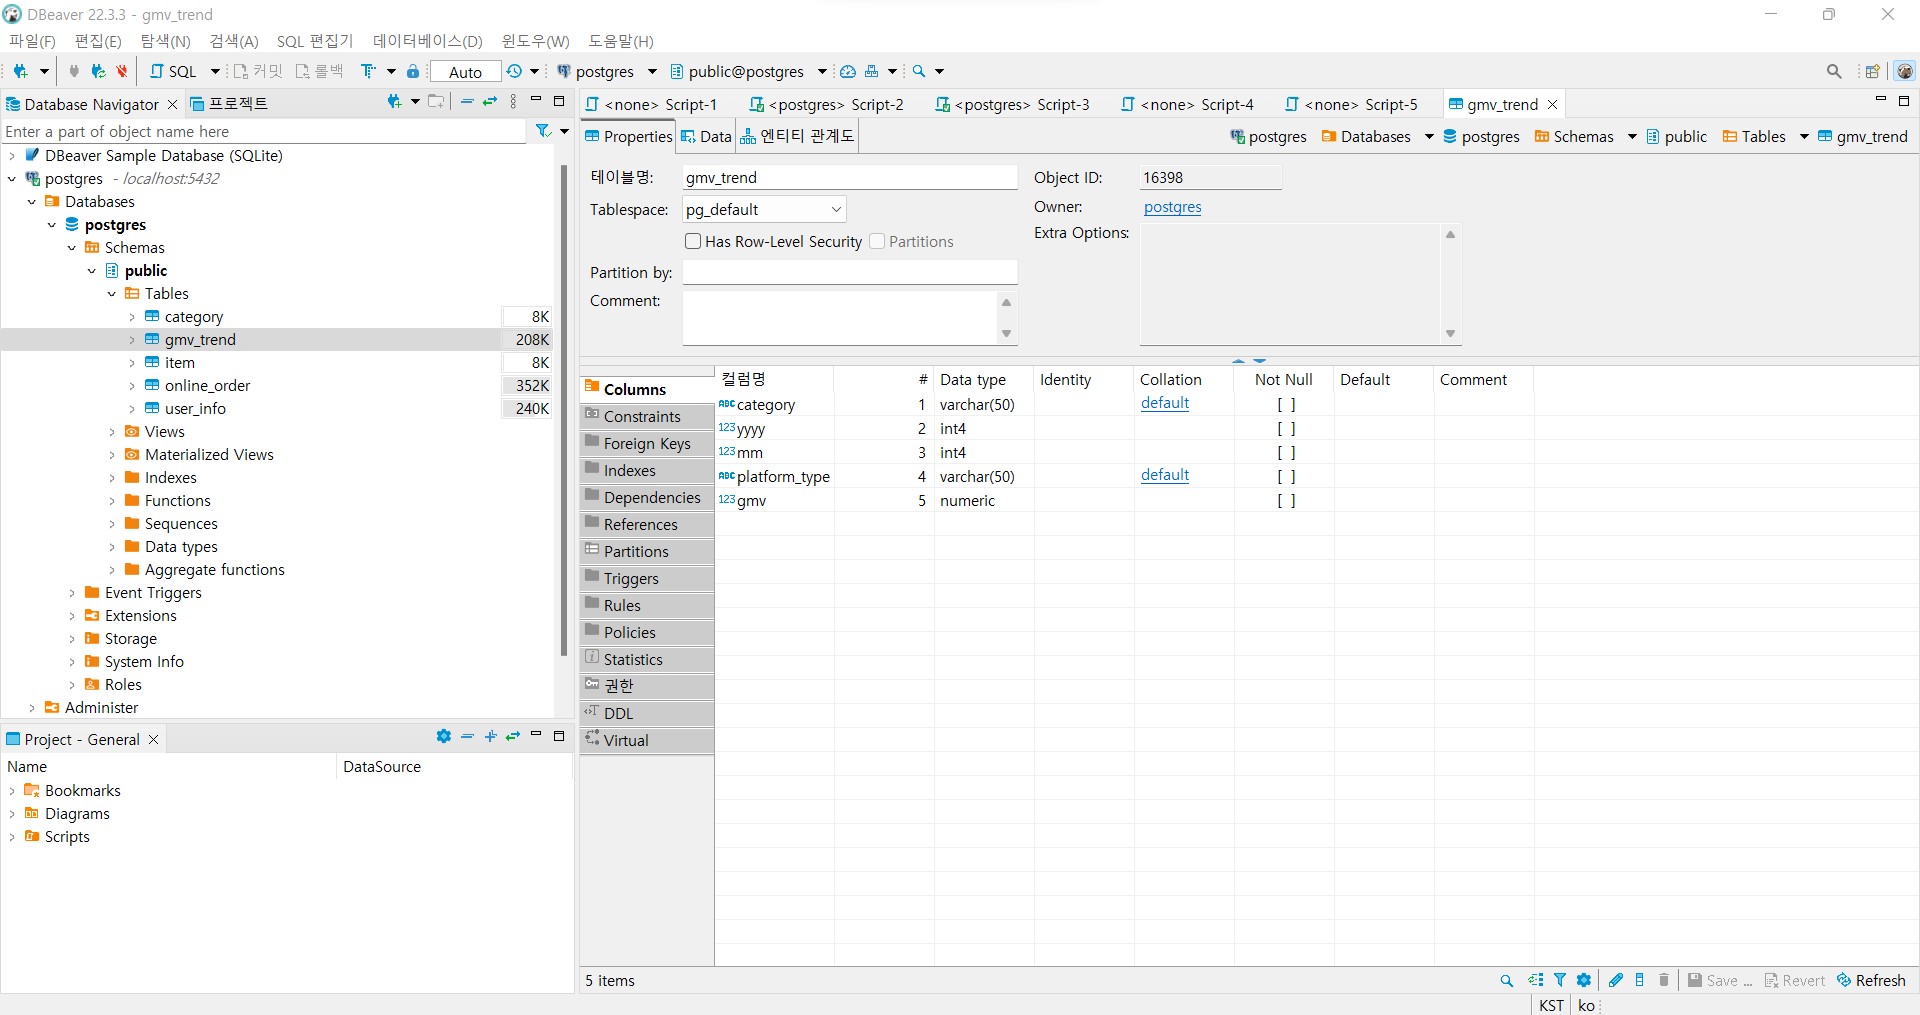Collapse all nodes in Database Navigator
The image size is (1920, 1015).
coord(467,102)
